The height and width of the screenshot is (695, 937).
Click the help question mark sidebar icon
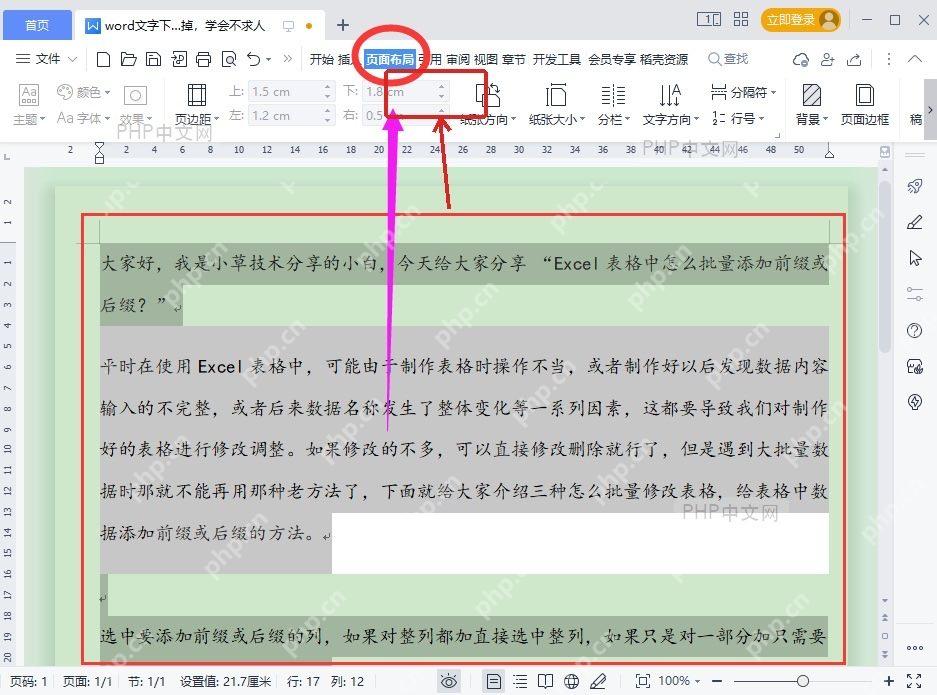tap(914, 330)
